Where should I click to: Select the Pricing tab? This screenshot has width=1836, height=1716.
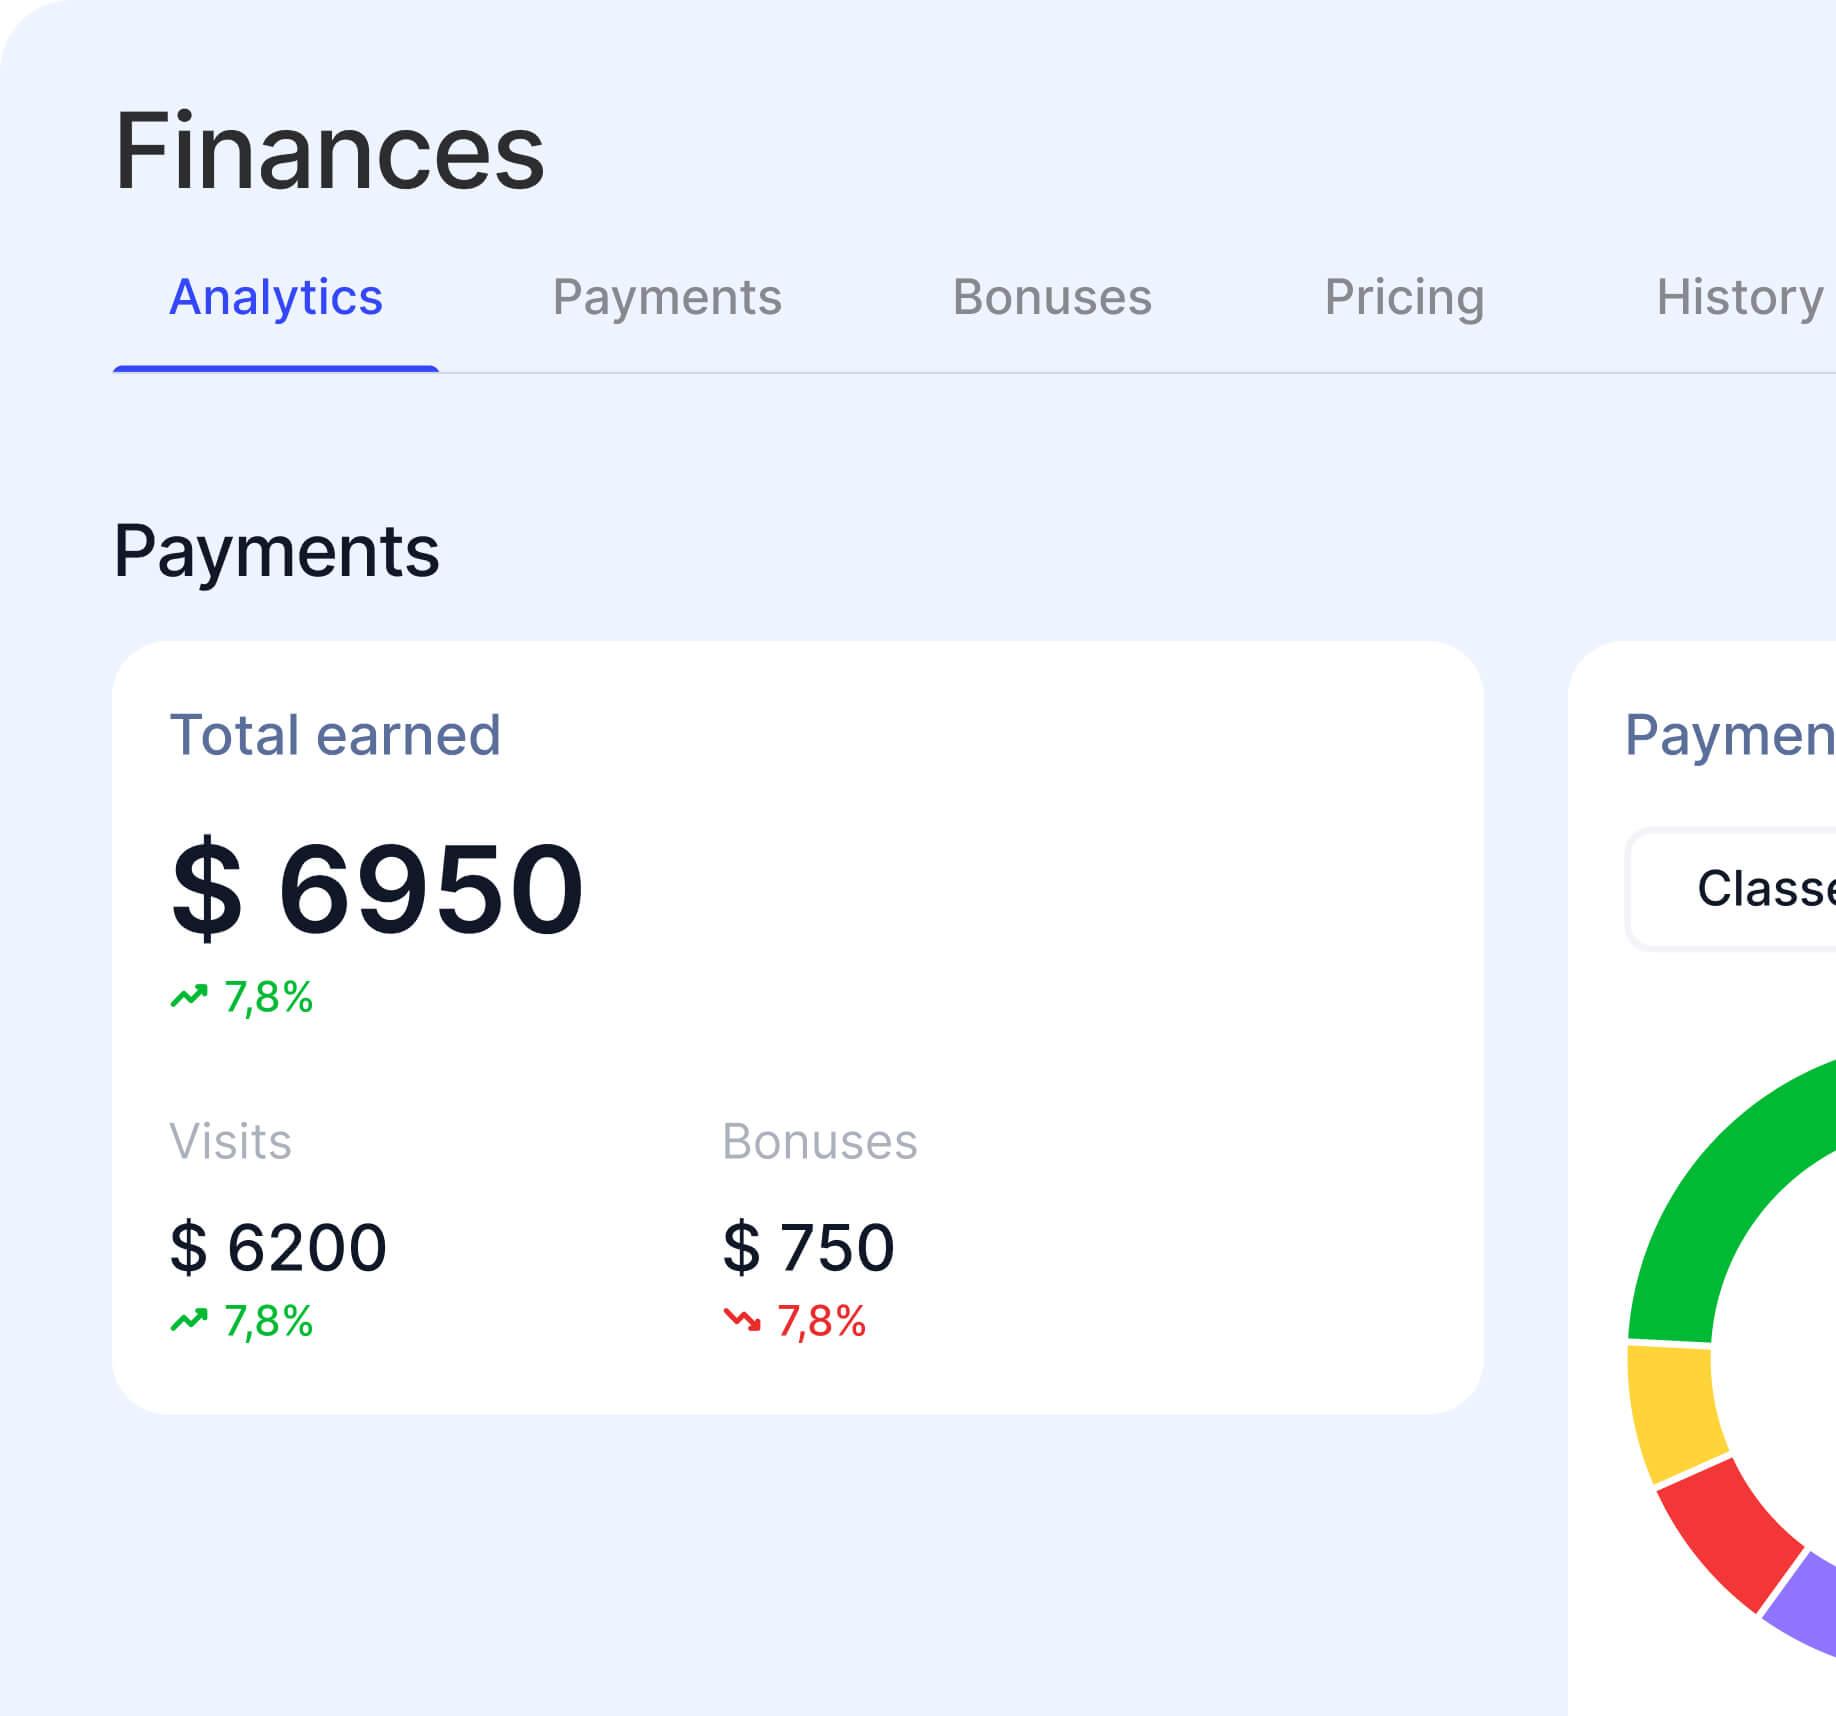click(x=1404, y=298)
